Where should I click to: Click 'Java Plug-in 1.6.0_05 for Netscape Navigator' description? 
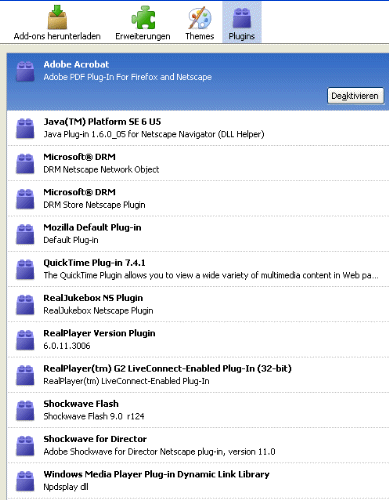click(154, 134)
